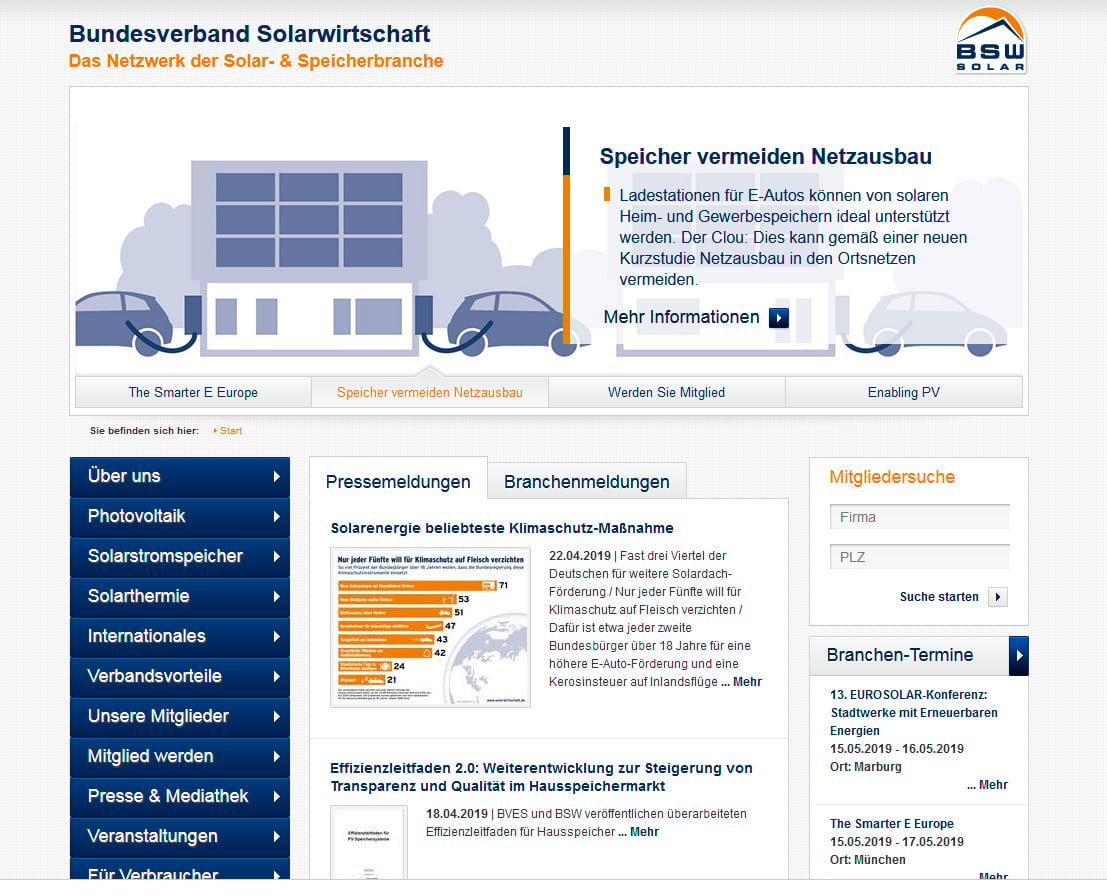Click the Bundesverband Solarwirtschaft title
The height and width of the screenshot is (896, 1107).
pyautogui.click(x=249, y=34)
